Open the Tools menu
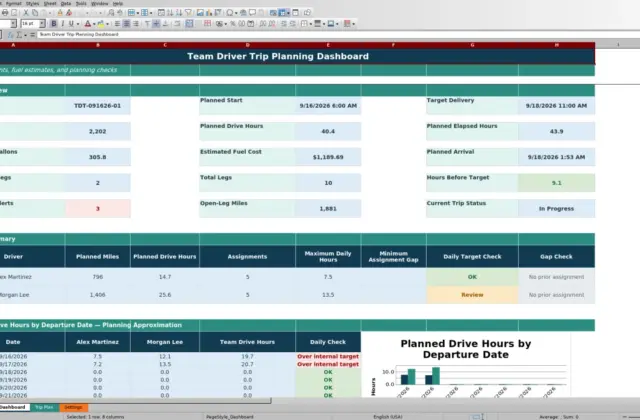Viewport: 640px width, 420px height. click(x=81, y=3)
